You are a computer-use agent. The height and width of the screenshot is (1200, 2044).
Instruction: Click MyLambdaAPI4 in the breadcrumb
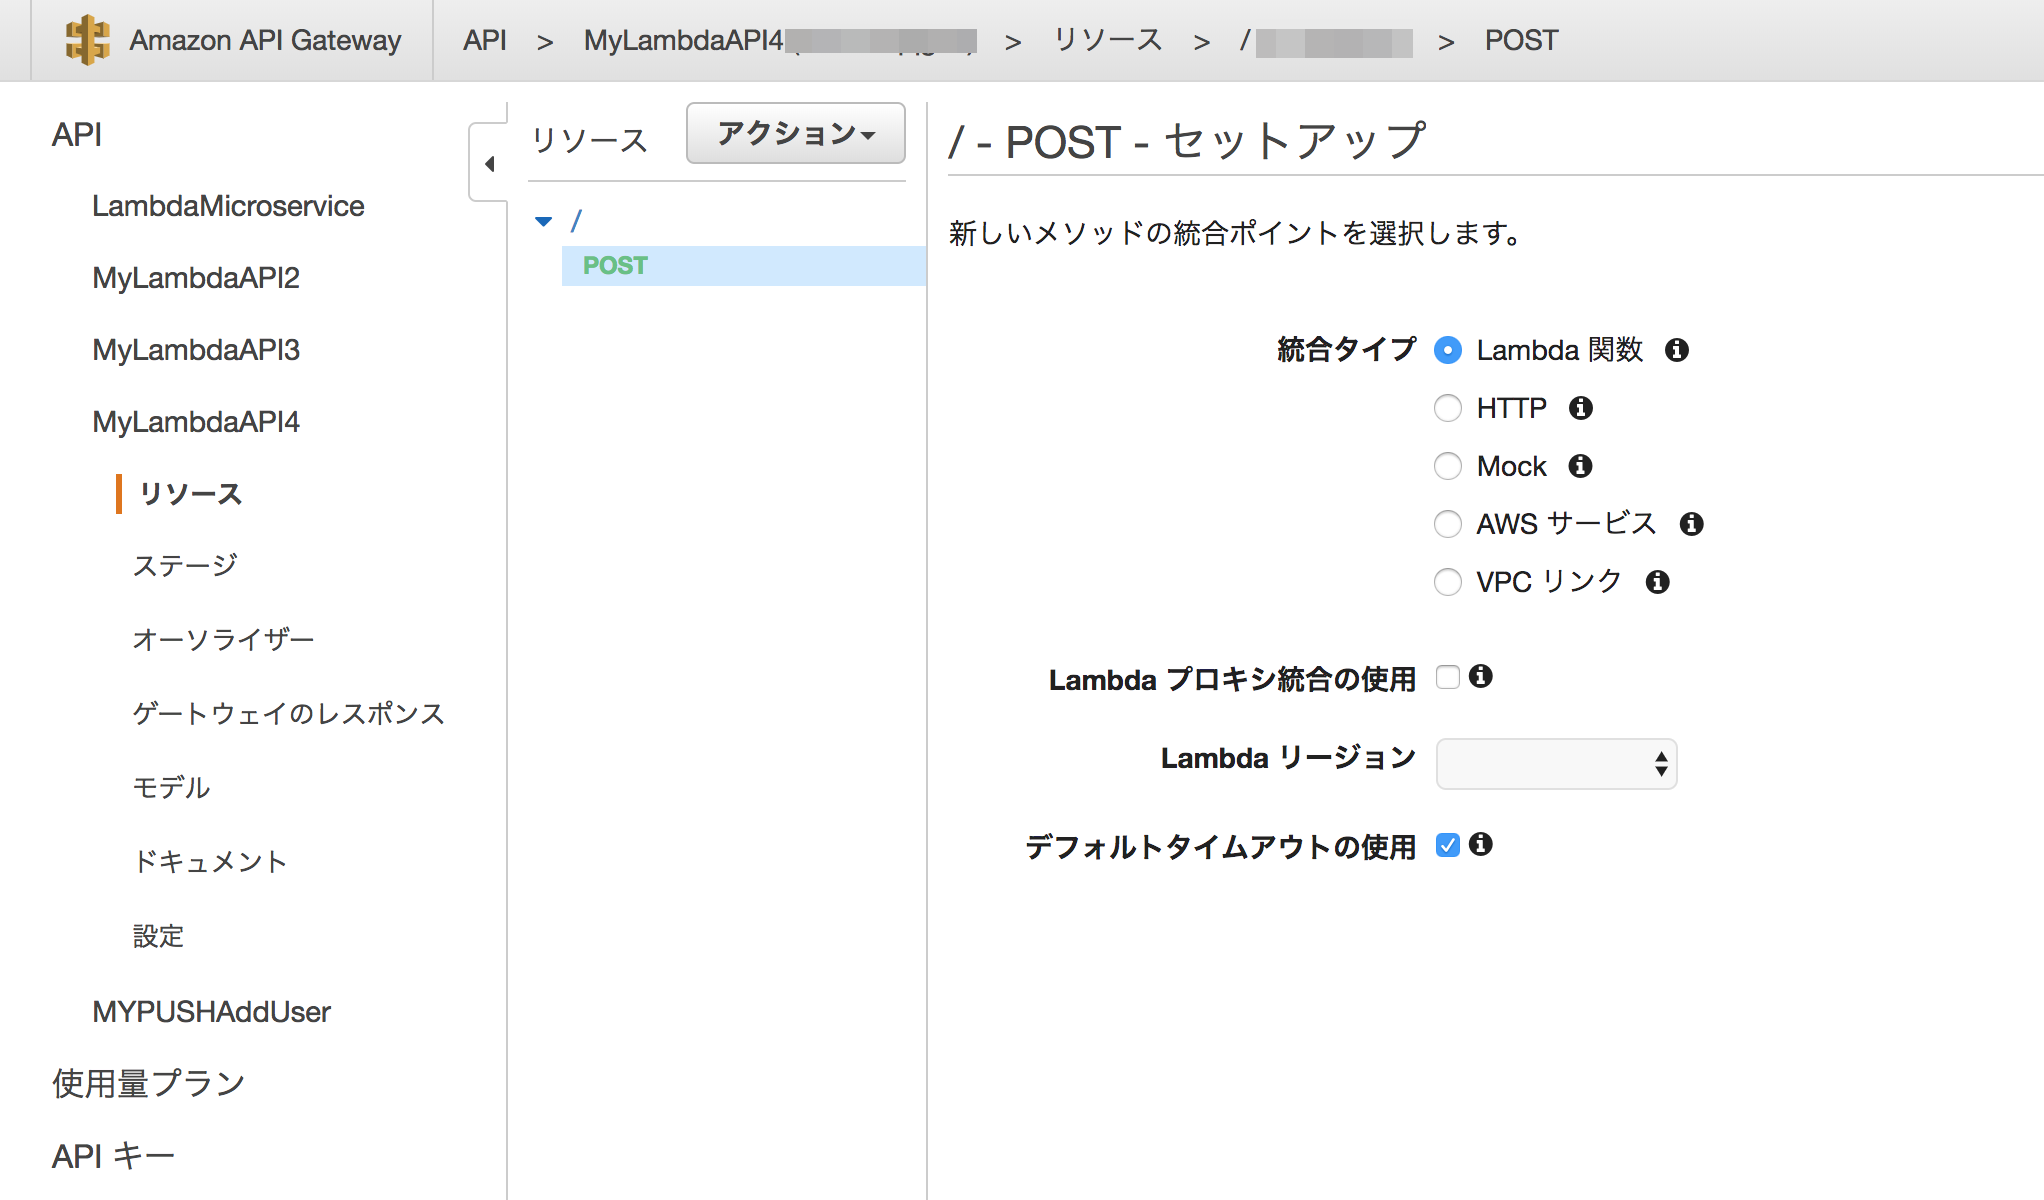click(x=684, y=40)
